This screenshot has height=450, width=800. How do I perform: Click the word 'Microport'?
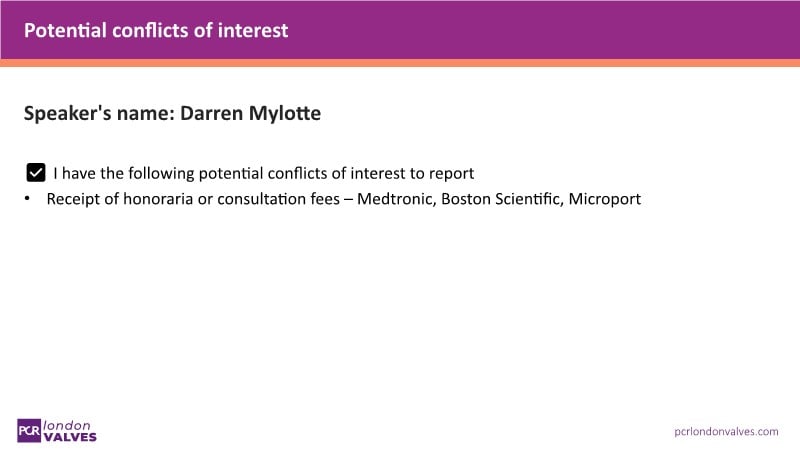click(x=604, y=199)
